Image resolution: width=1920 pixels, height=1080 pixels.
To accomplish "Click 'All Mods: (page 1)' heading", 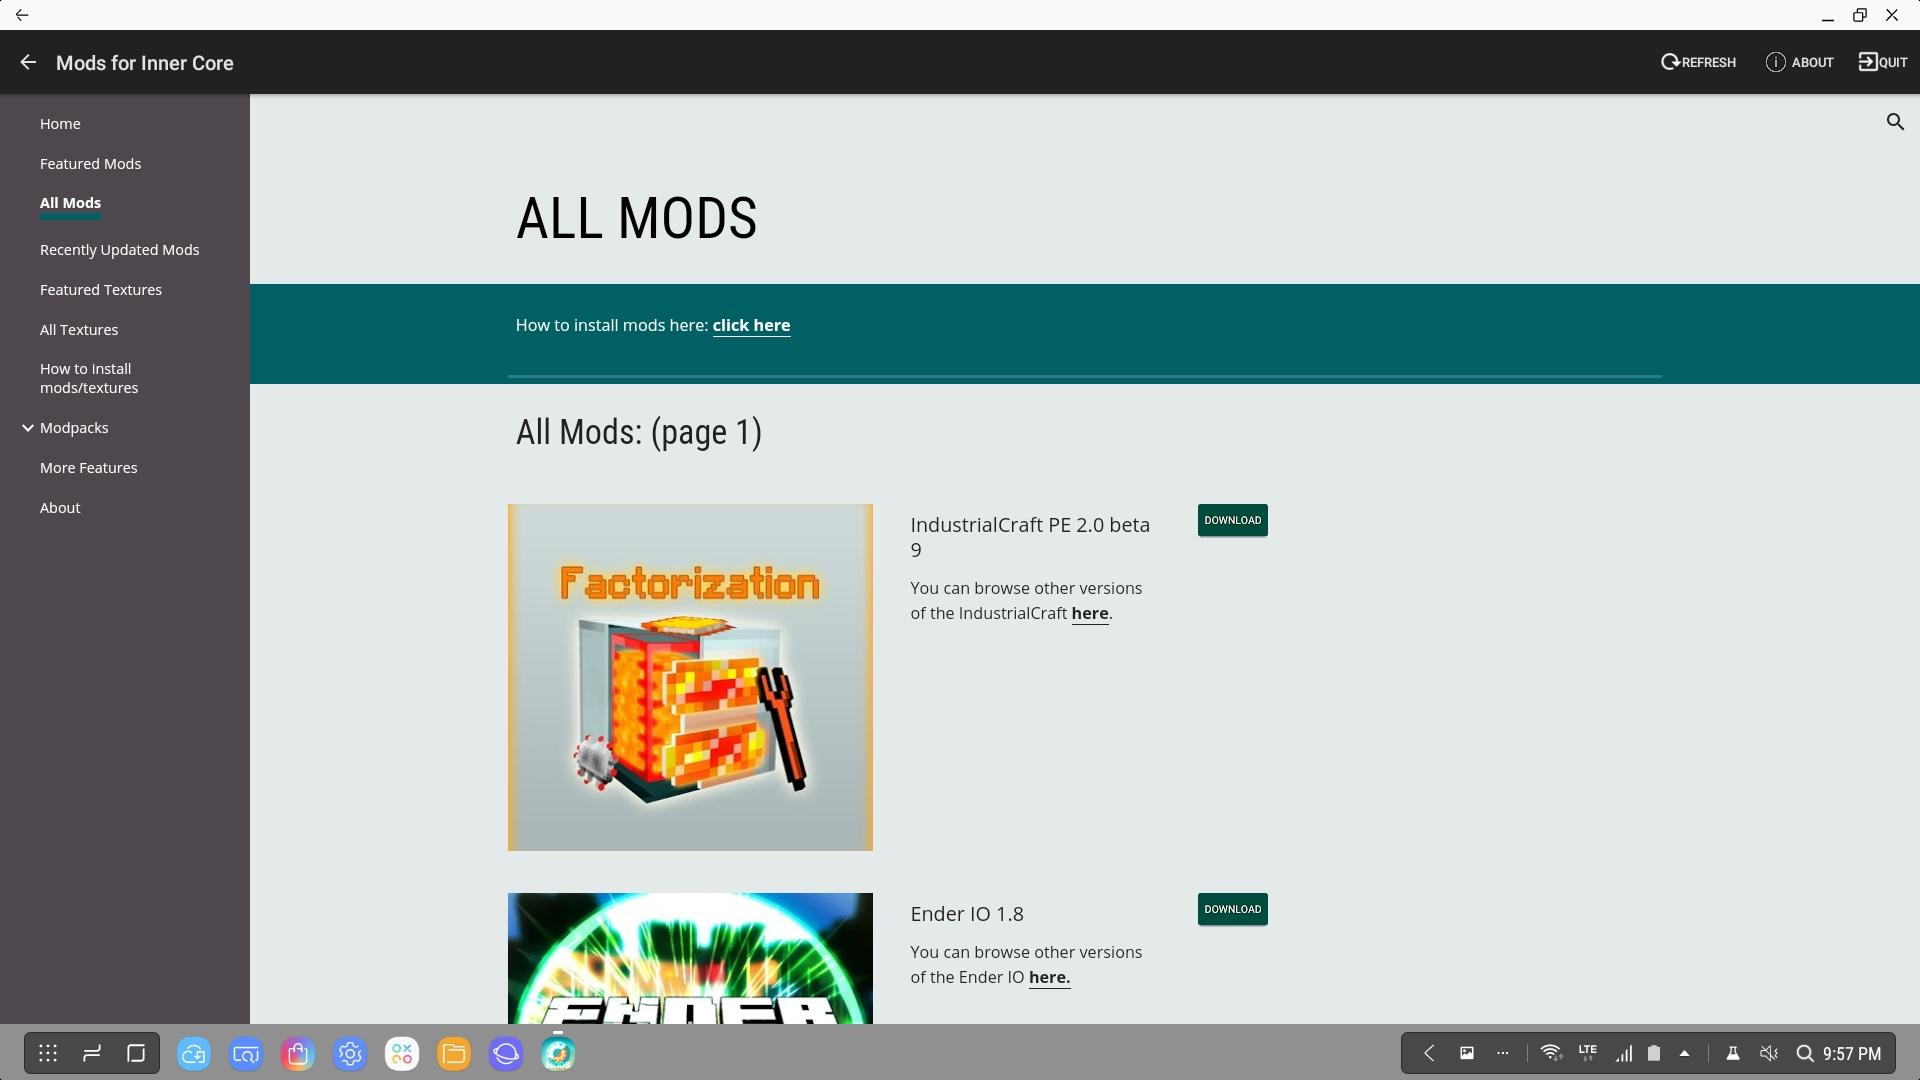I will [x=639, y=433].
